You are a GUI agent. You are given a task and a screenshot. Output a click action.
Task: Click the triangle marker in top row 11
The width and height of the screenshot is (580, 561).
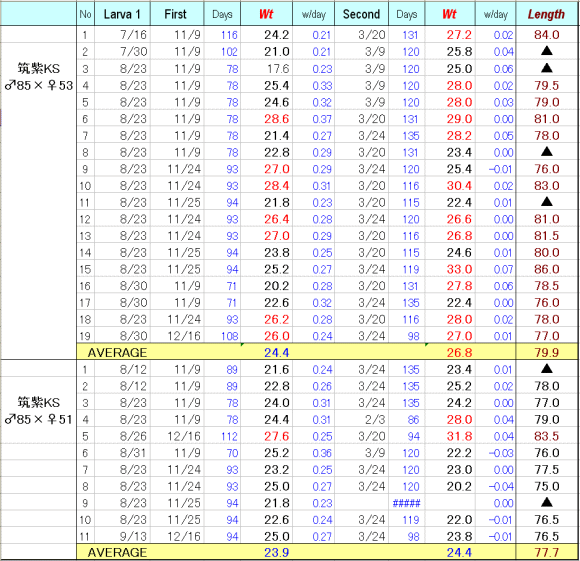[546, 202]
